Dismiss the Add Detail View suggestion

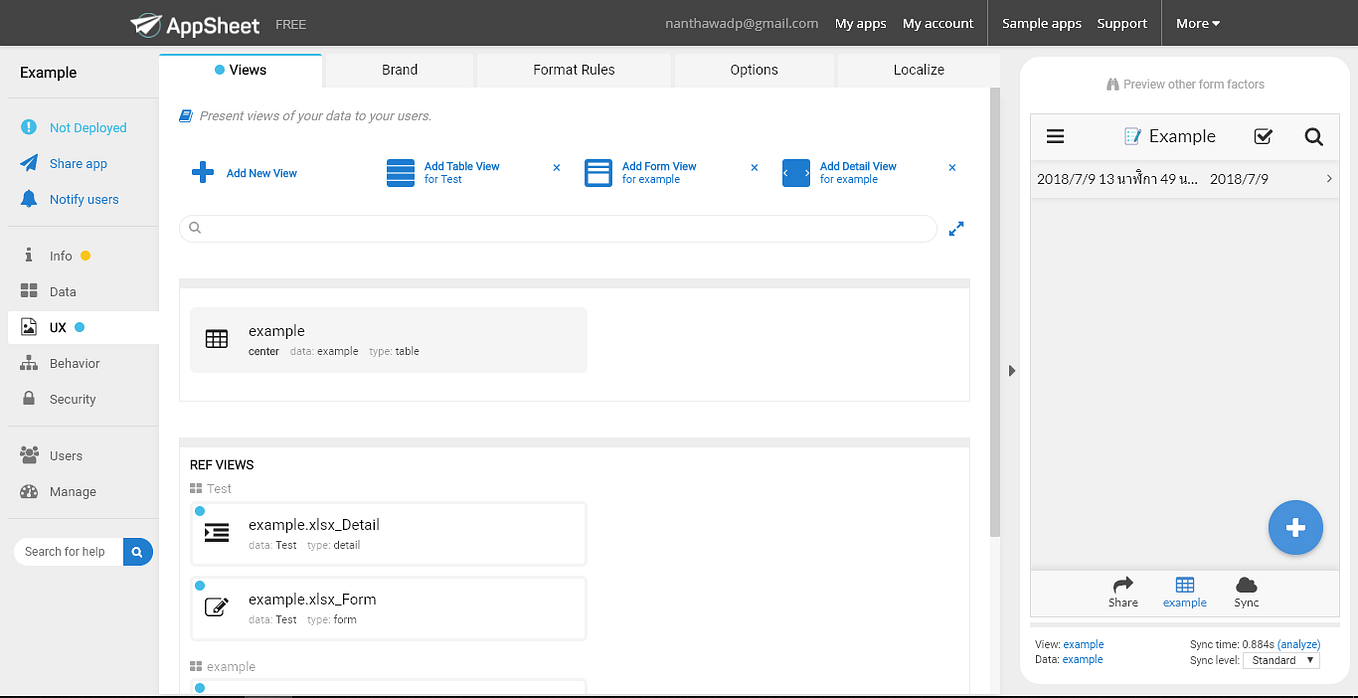click(953, 167)
